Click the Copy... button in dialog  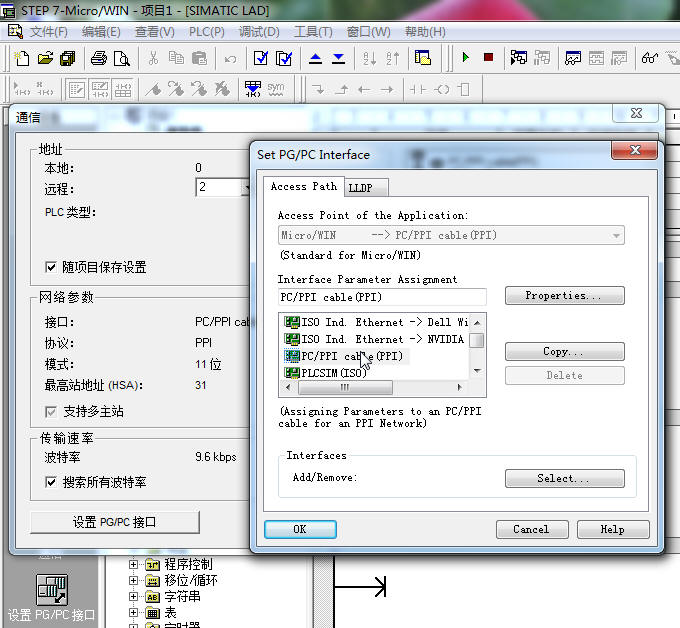pyautogui.click(x=564, y=352)
